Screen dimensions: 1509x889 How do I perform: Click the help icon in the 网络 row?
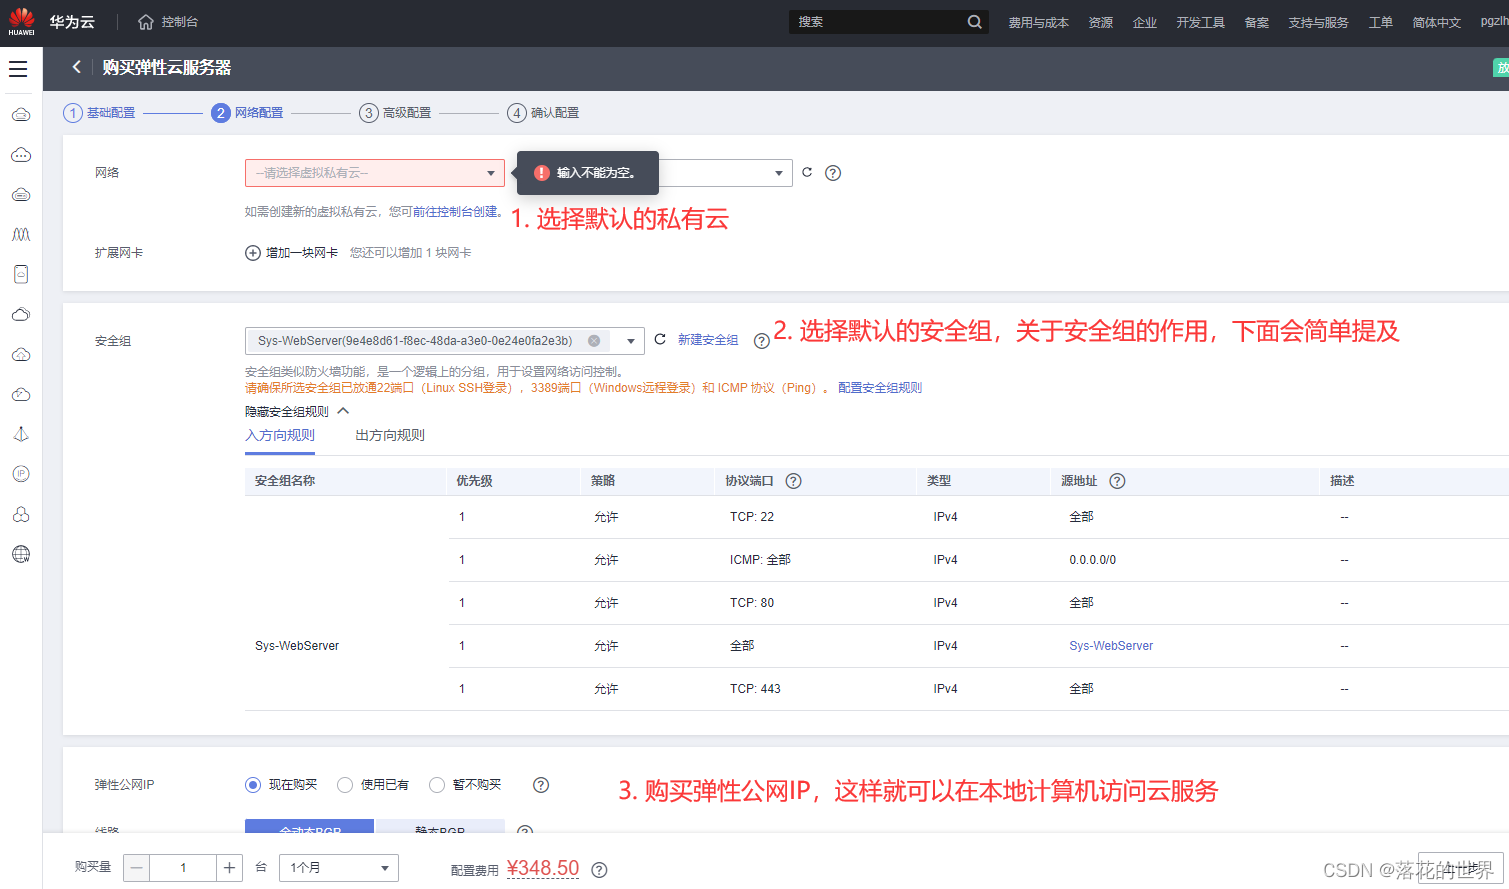833,173
